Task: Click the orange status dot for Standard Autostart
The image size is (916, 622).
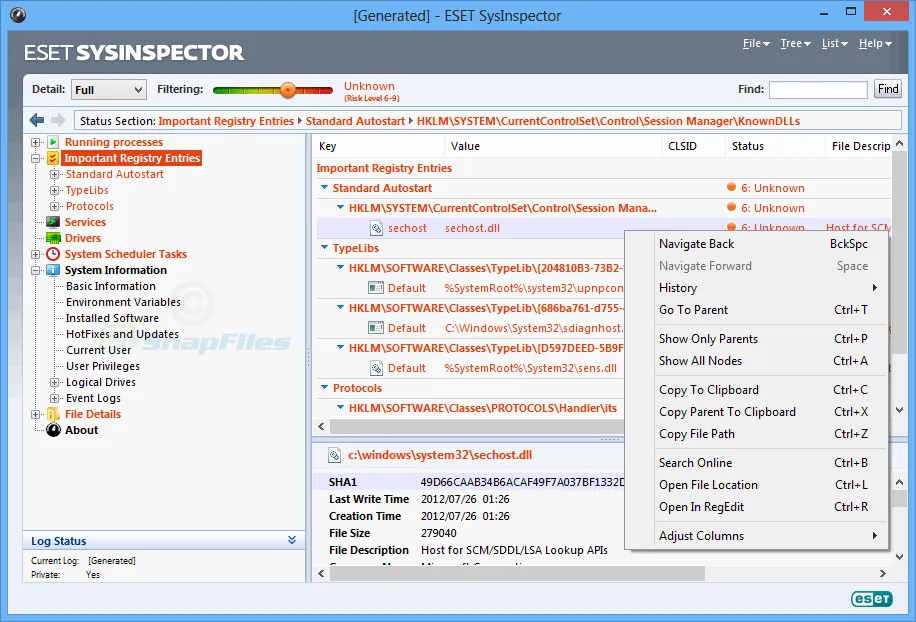Action: coord(731,187)
